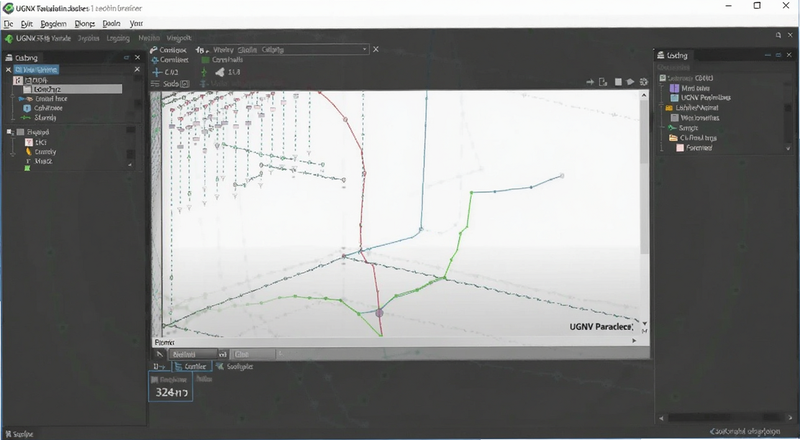Image resolution: width=800 pixels, height=440 pixels.
Task: Select the purple node on the red curve
Action: click(379, 313)
